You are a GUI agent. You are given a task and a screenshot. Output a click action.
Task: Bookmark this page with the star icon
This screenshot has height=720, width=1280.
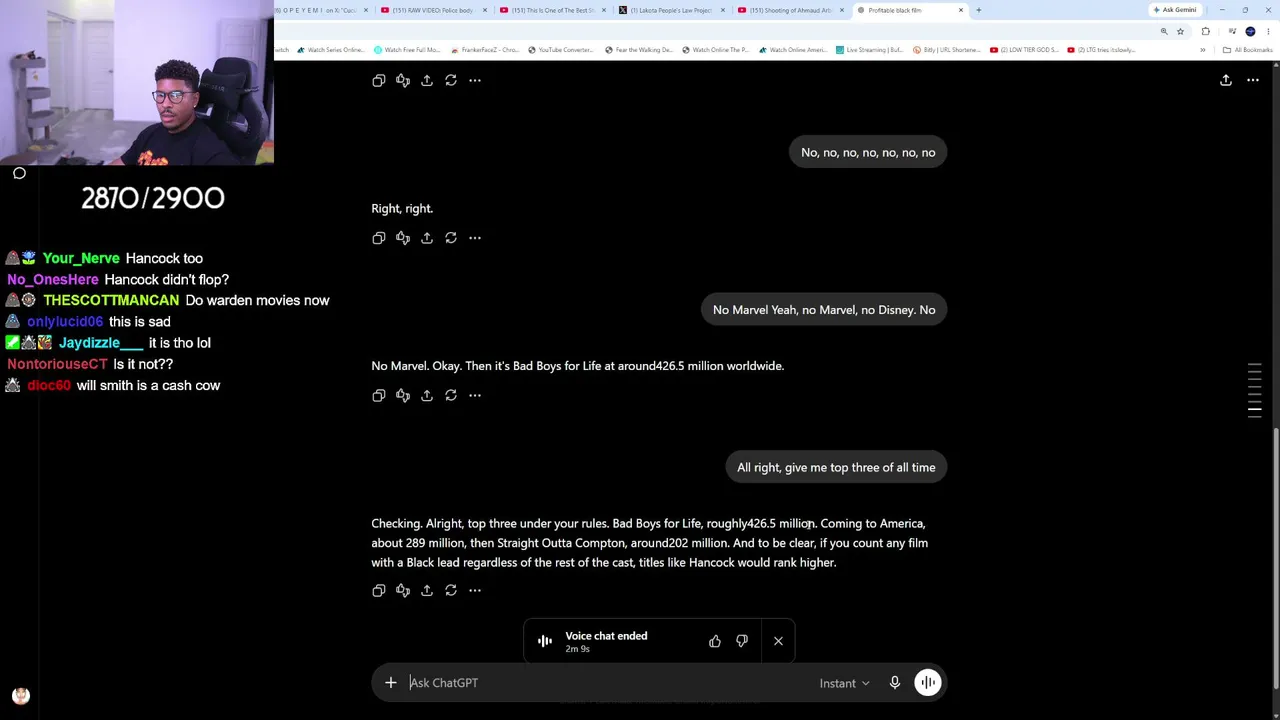coord(1180,32)
